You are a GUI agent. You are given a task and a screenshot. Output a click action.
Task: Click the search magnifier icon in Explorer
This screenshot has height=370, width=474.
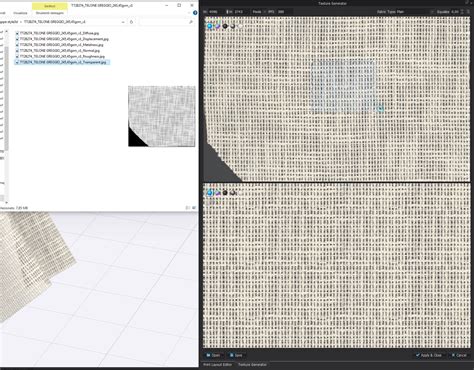click(x=191, y=22)
